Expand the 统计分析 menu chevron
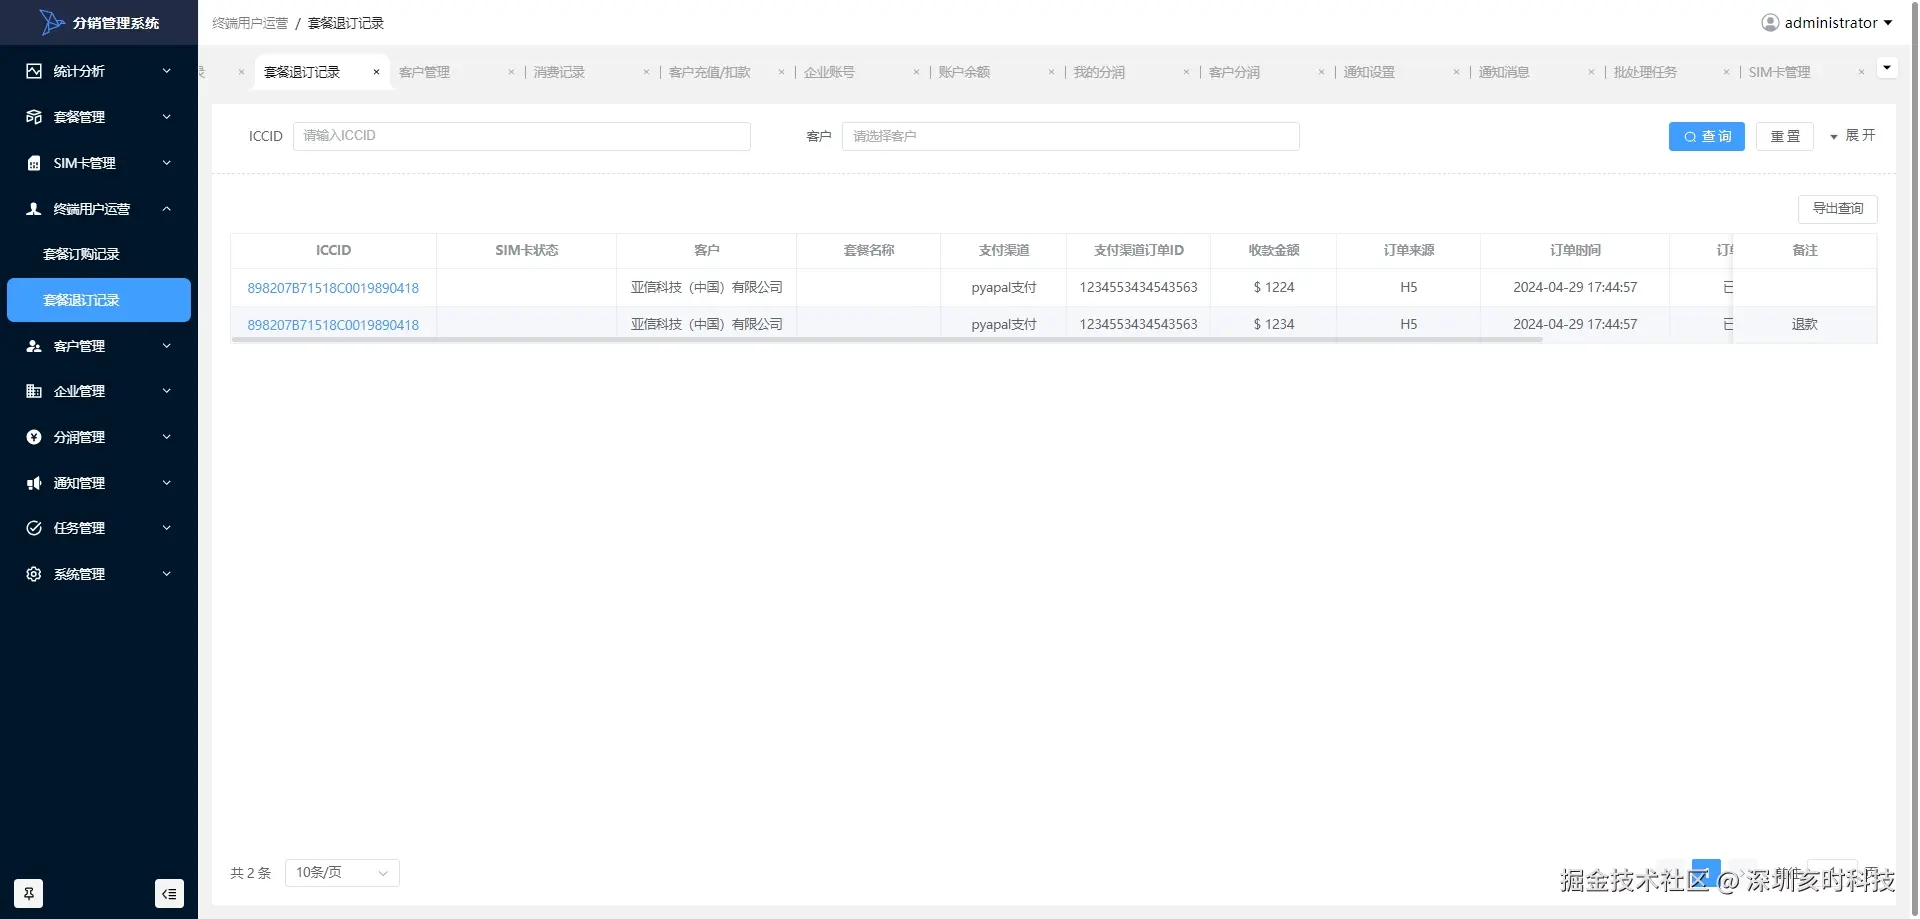The height and width of the screenshot is (919, 1920). coord(167,71)
